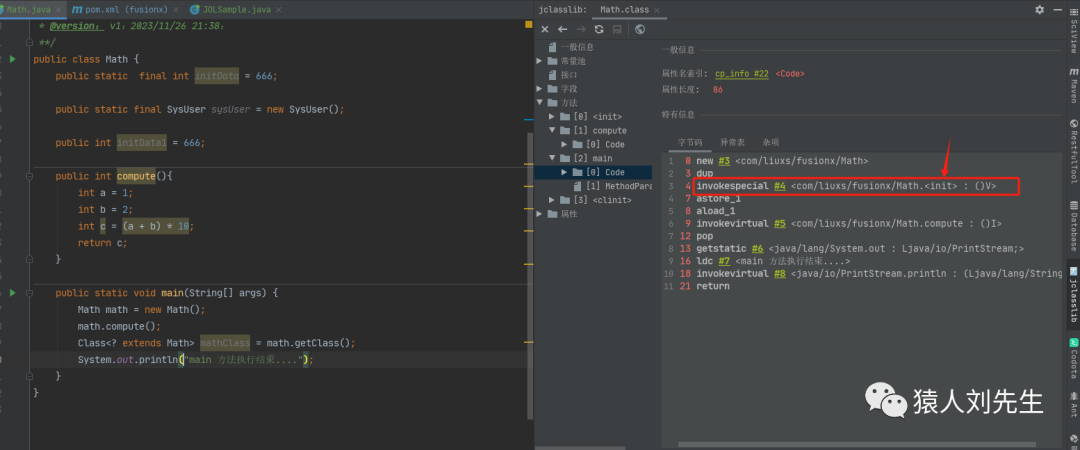Click the folder icon beside 常量池
The image size is (1080, 450).
pyautogui.click(x=552, y=61)
